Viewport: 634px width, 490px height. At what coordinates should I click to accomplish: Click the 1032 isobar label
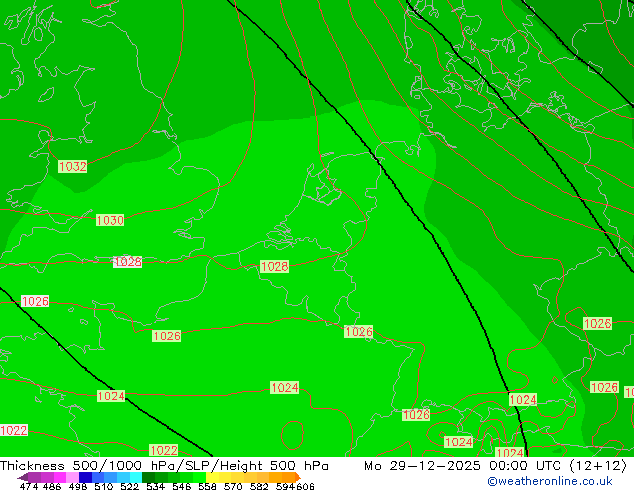click(x=72, y=167)
